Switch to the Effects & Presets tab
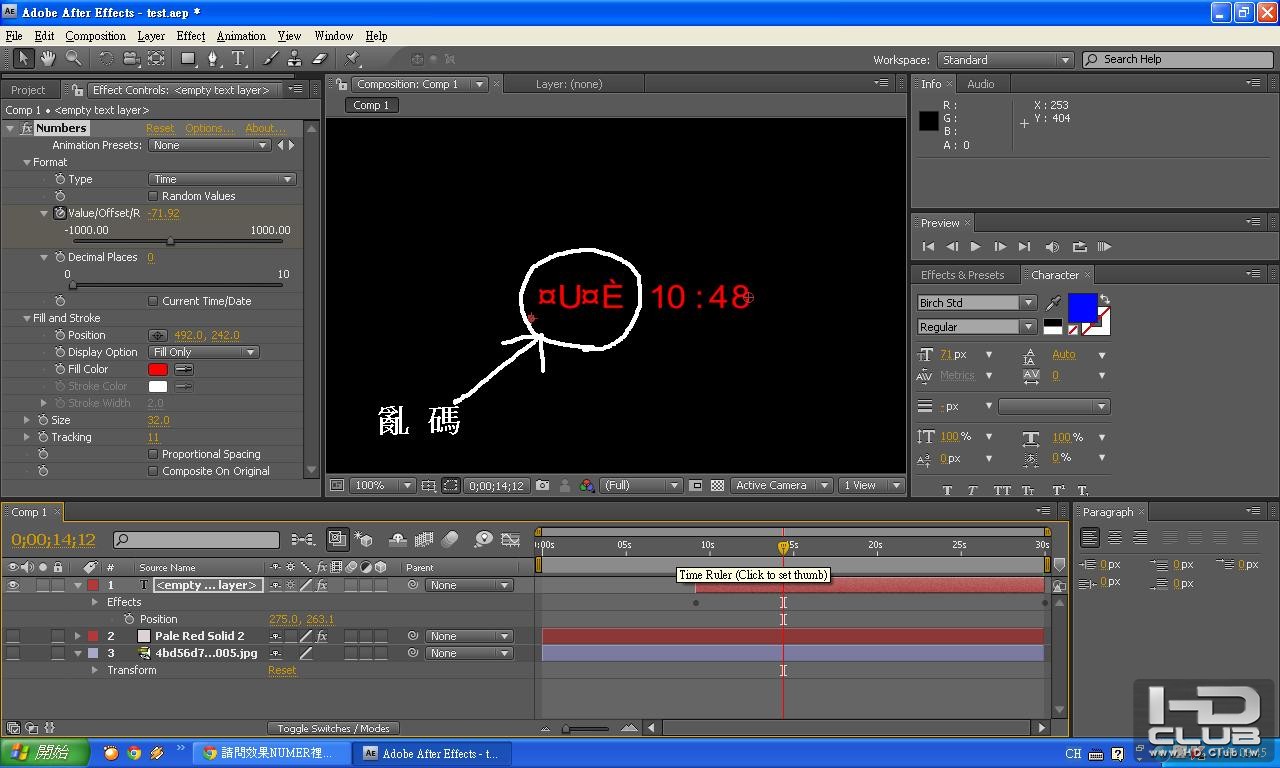The width and height of the screenshot is (1280, 768). (962, 275)
